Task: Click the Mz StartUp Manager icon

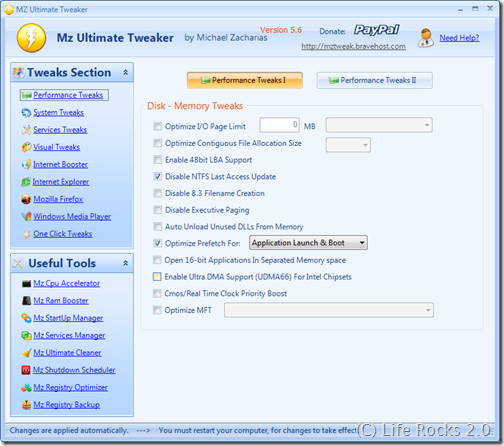Action: (26, 318)
